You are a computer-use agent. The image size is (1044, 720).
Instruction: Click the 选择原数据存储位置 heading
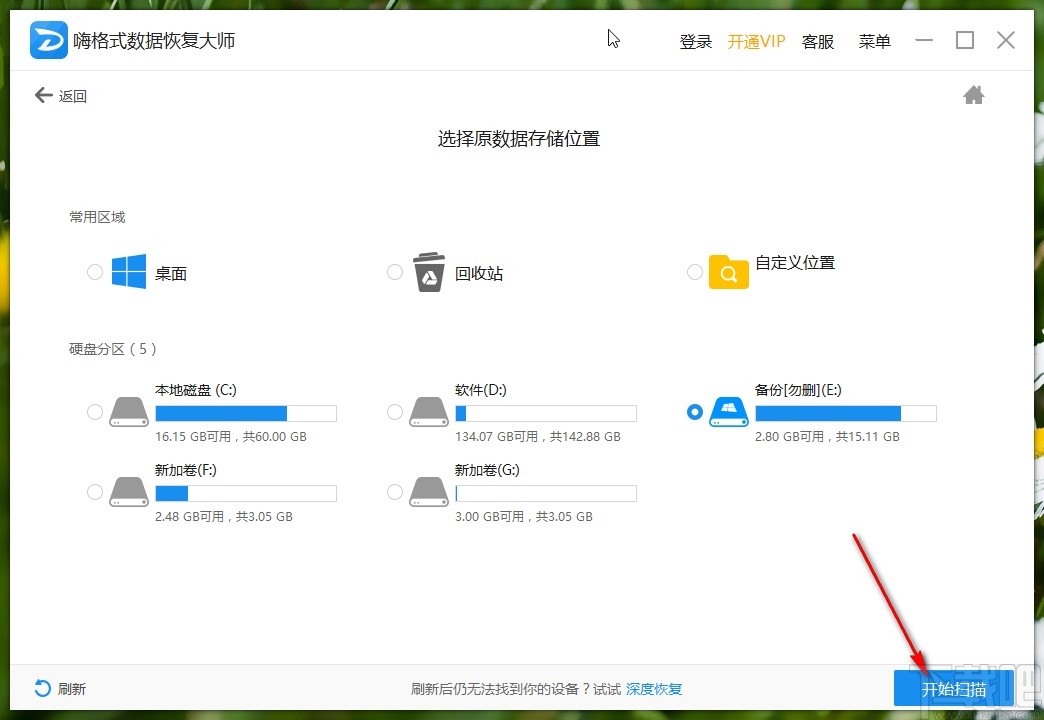519,139
